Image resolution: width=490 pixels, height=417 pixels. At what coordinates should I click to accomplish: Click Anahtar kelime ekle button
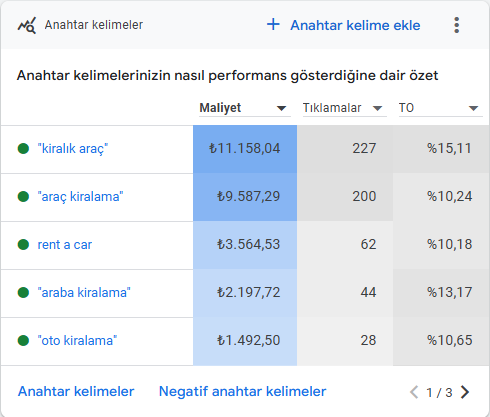[344, 25]
